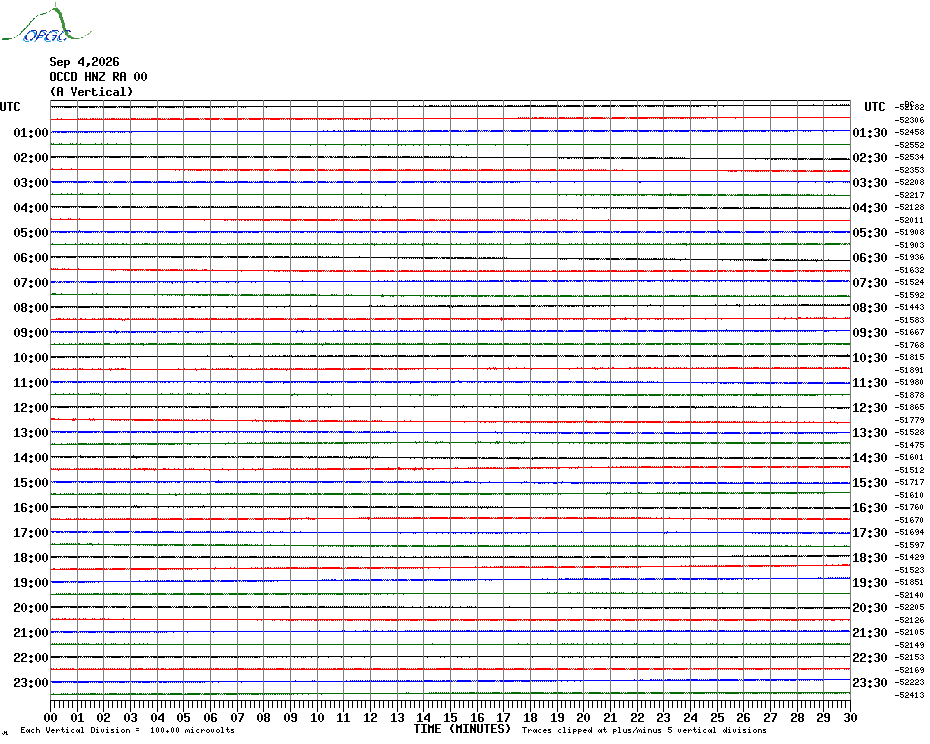Click the OCCD HNZ RA 00 station label
The width and height of the screenshot is (930, 744).
[98, 77]
